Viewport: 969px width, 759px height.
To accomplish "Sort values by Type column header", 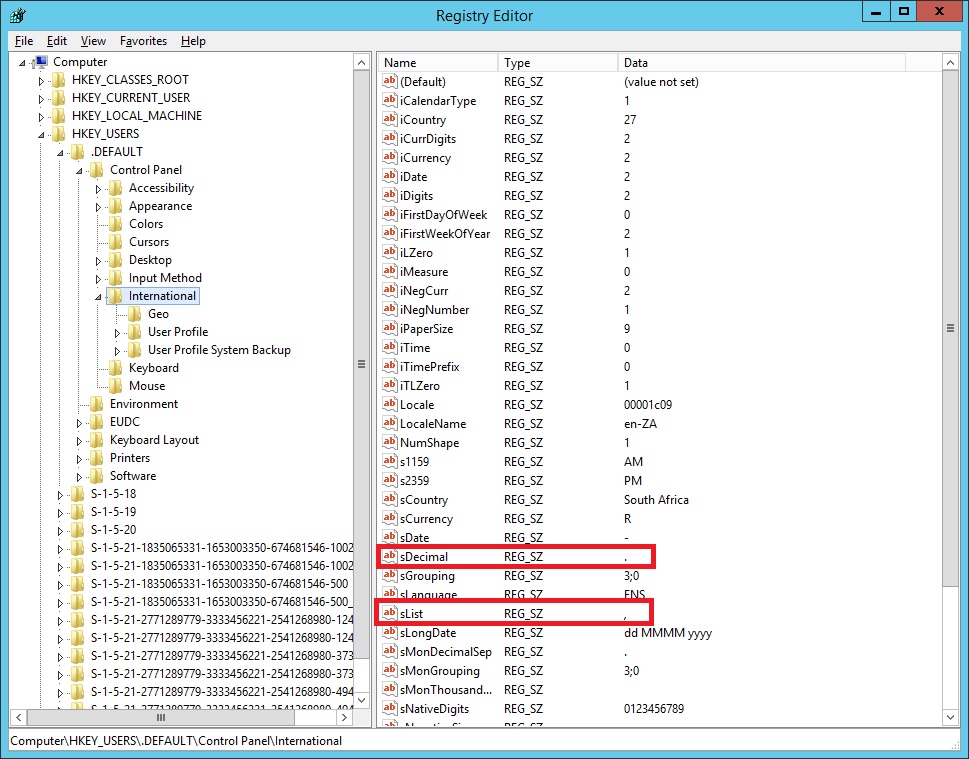I will (557, 62).
